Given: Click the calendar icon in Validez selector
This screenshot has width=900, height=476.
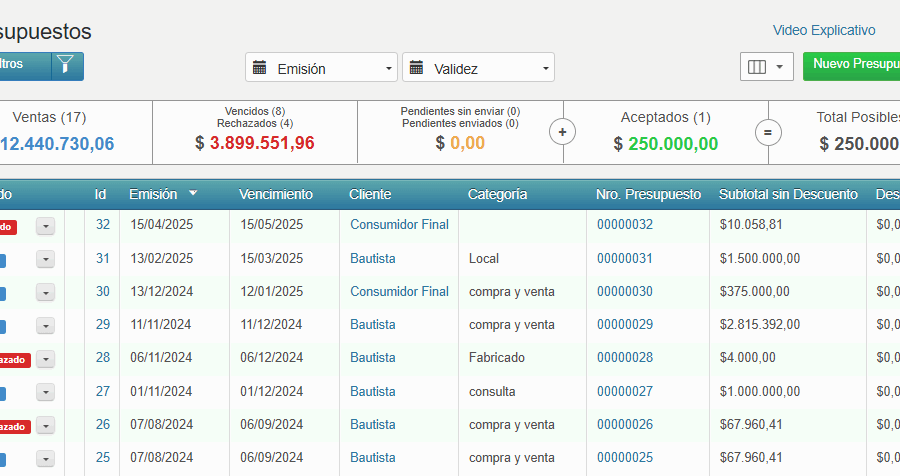Looking at the screenshot, I should point(416,68).
